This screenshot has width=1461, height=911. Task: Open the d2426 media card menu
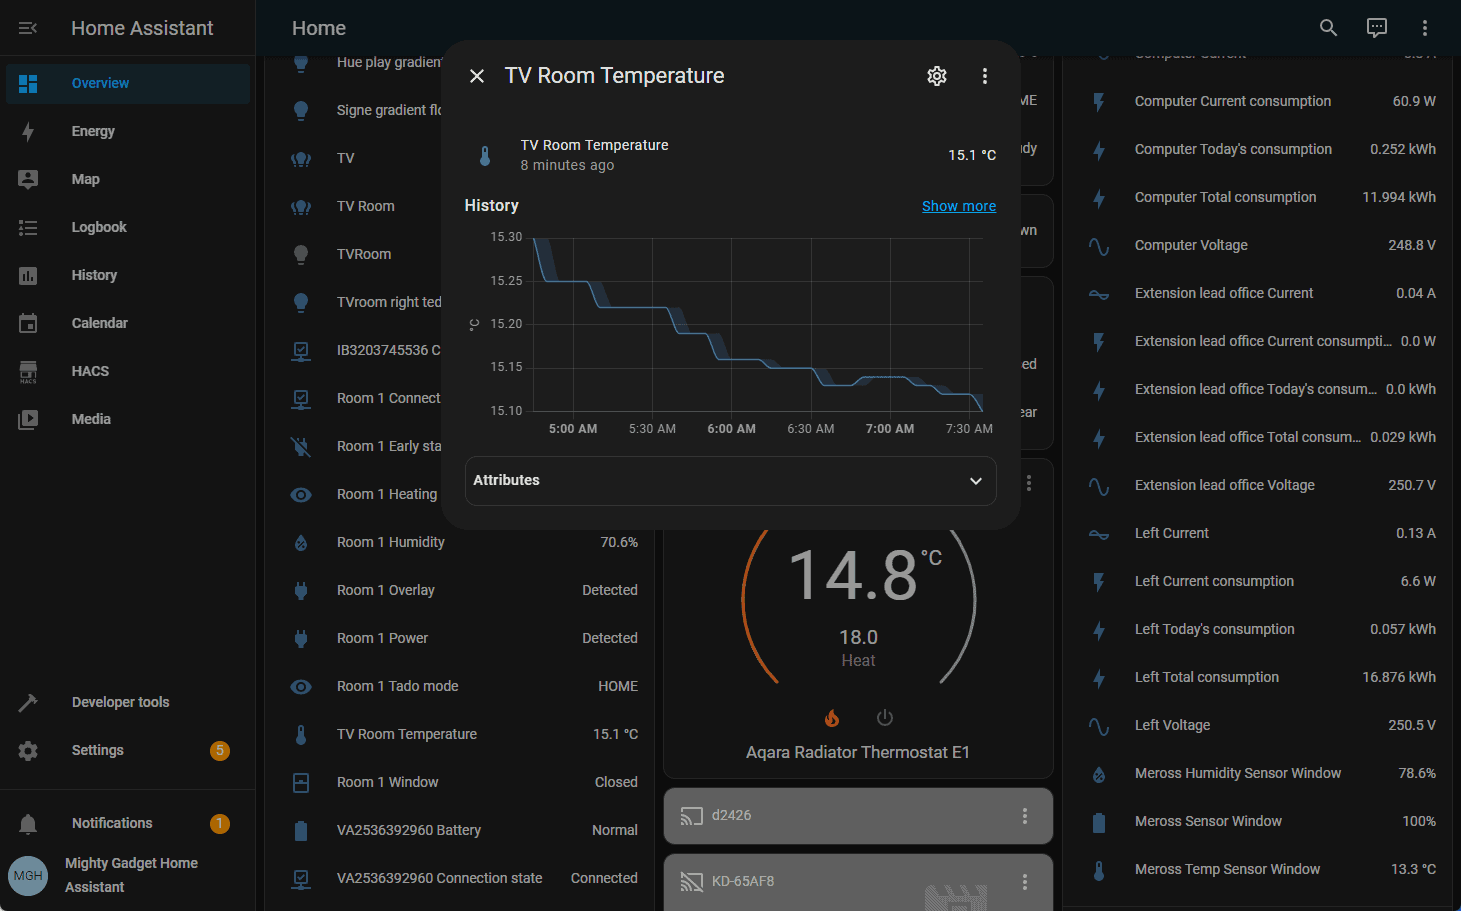[x=1024, y=816]
